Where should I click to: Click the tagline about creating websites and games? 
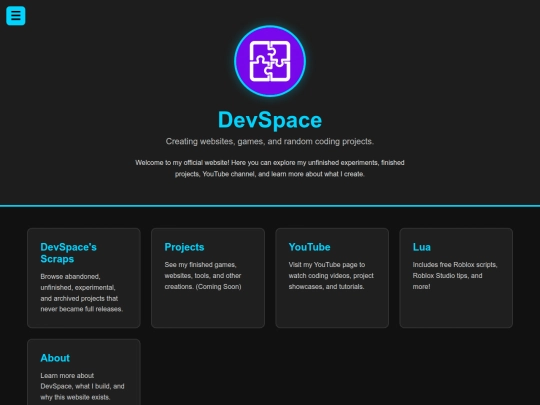[270, 142]
